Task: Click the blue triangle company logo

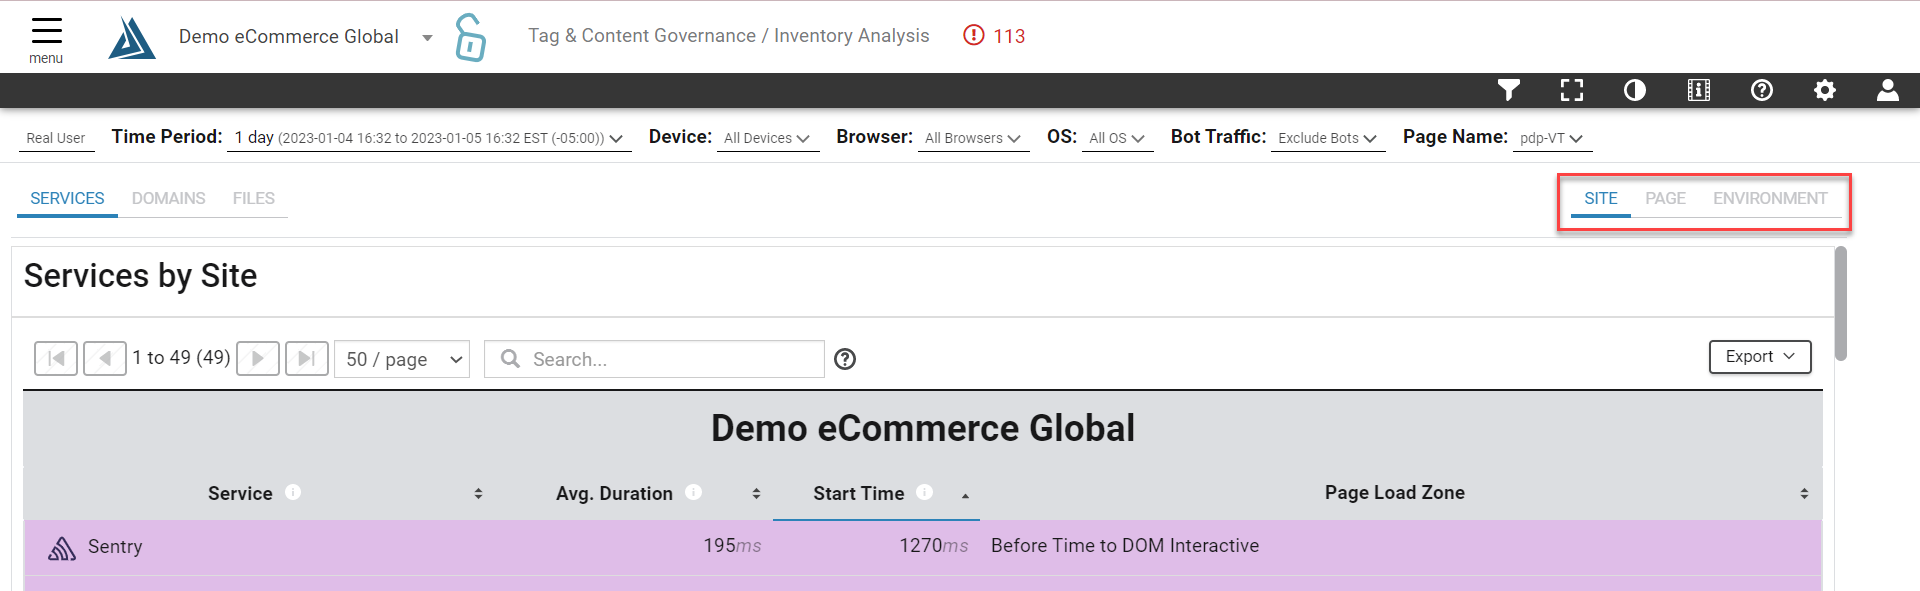Action: 132,38
